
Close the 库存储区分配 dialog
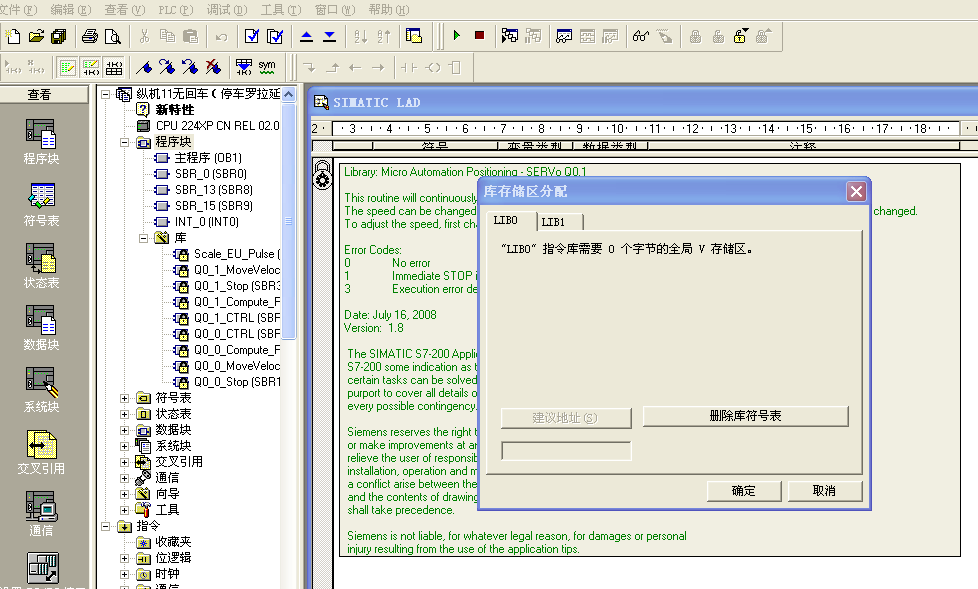pyautogui.click(x=856, y=192)
